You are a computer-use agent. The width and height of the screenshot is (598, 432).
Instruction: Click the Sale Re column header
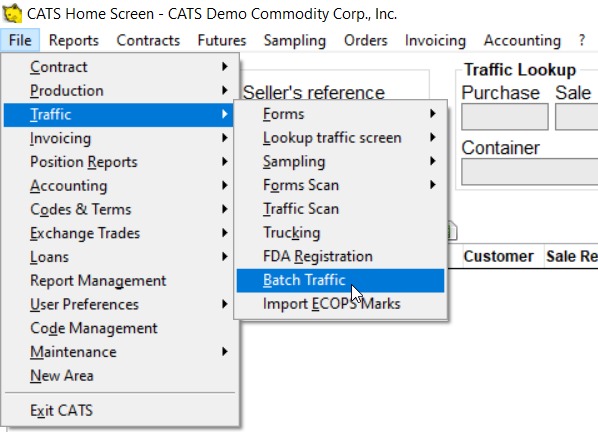click(572, 256)
